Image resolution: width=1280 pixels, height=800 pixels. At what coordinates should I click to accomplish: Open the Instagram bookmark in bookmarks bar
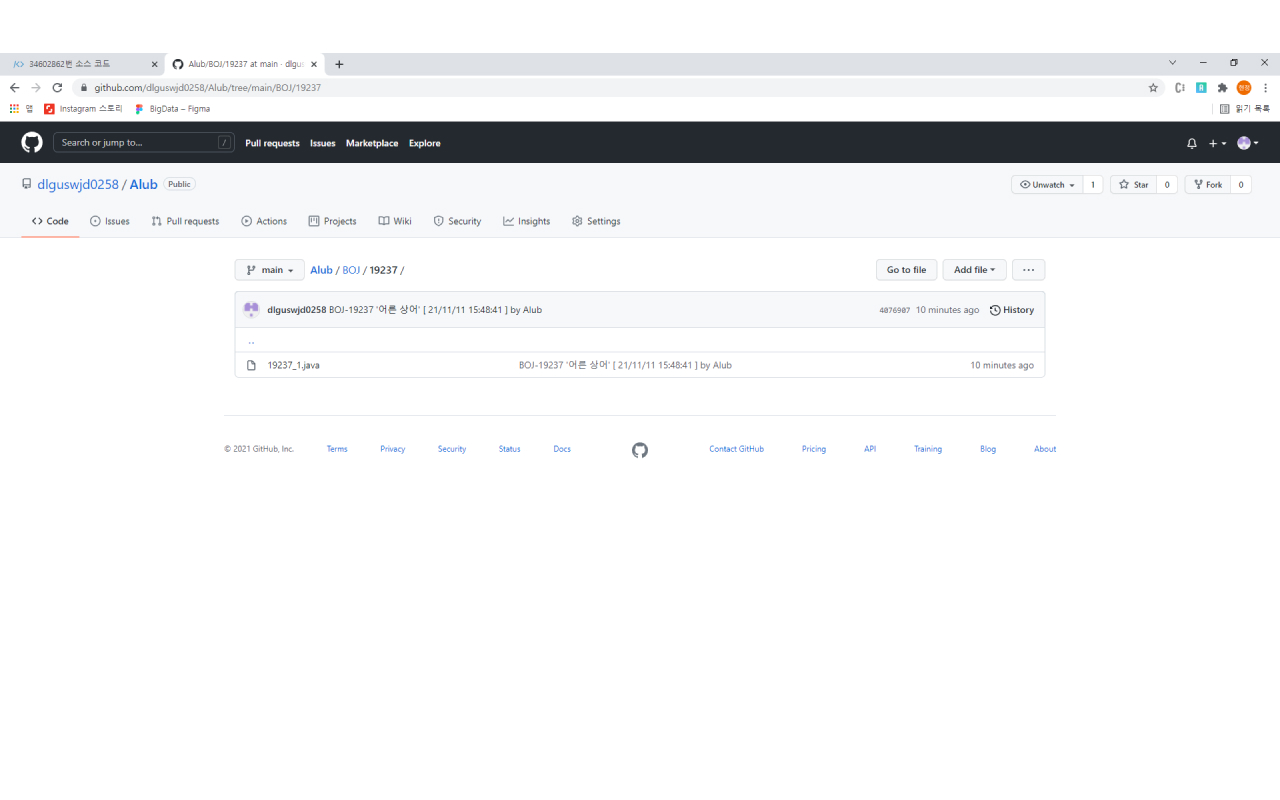click(83, 109)
